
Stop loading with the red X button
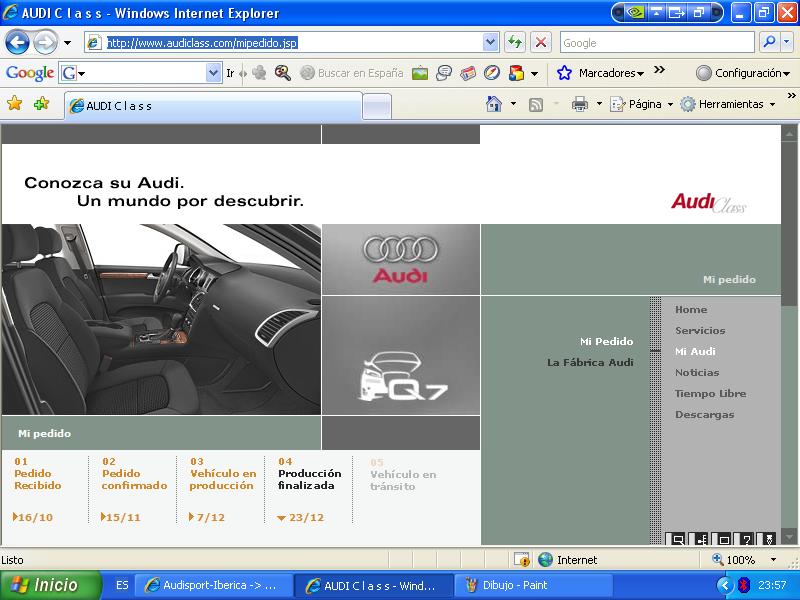click(x=541, y=42)
